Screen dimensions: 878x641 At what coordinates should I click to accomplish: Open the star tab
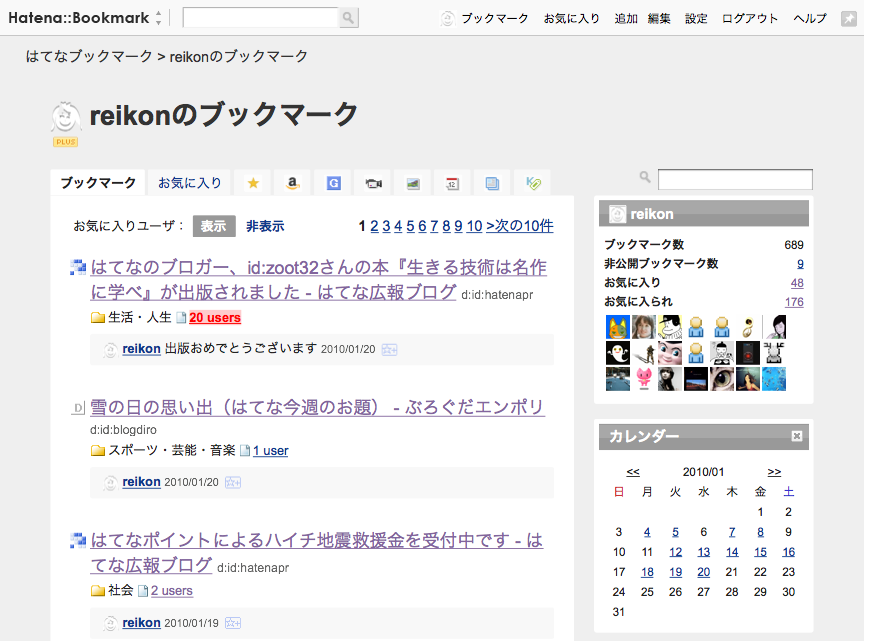[x=253, y=183]
